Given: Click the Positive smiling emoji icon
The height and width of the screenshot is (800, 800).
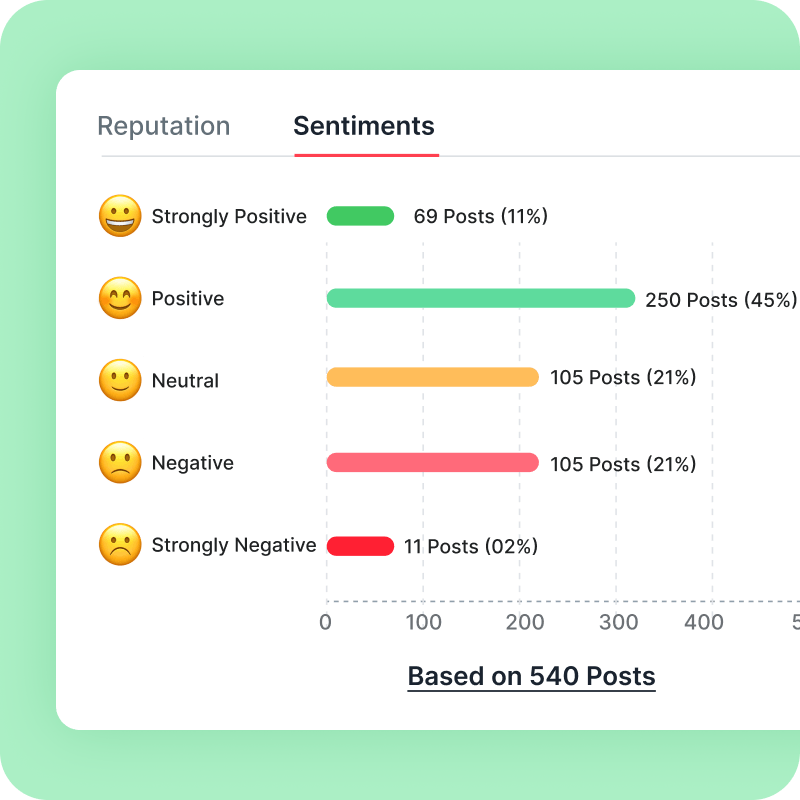Looking at the screenshot, I should pos(120,298).
